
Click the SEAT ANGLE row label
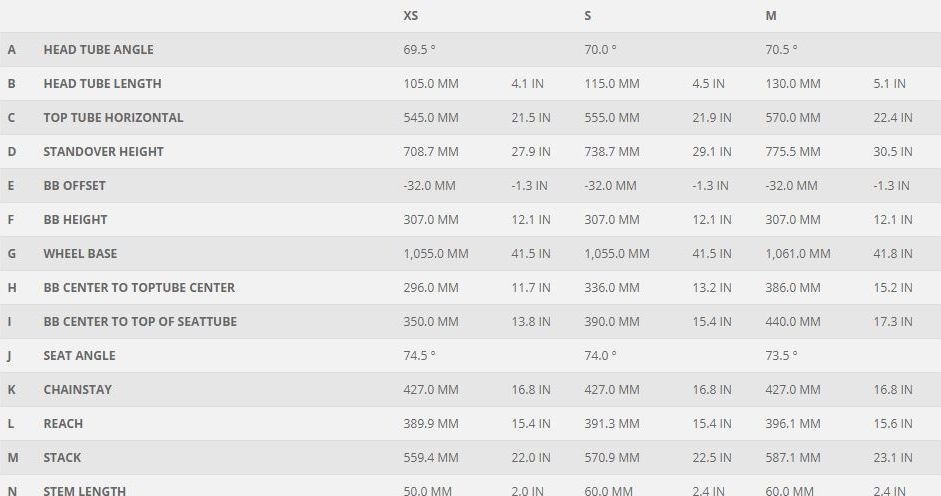click(x=79, y=356)
